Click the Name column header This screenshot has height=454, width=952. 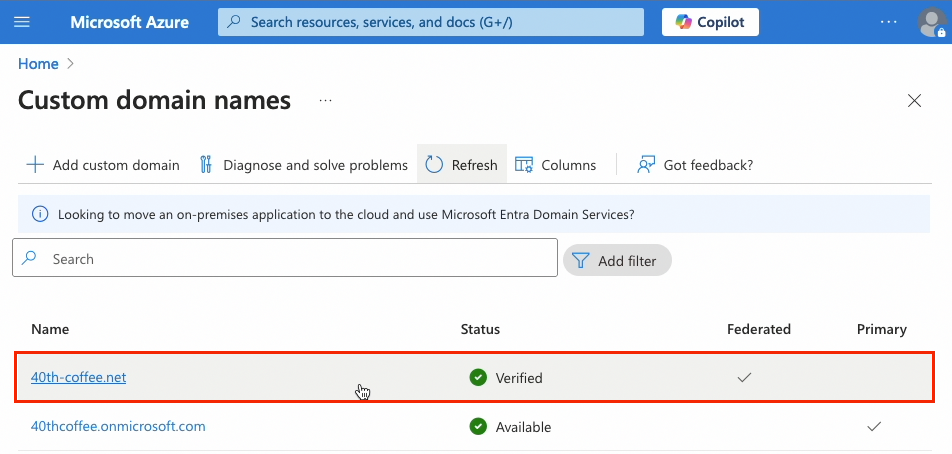(50, 329)
